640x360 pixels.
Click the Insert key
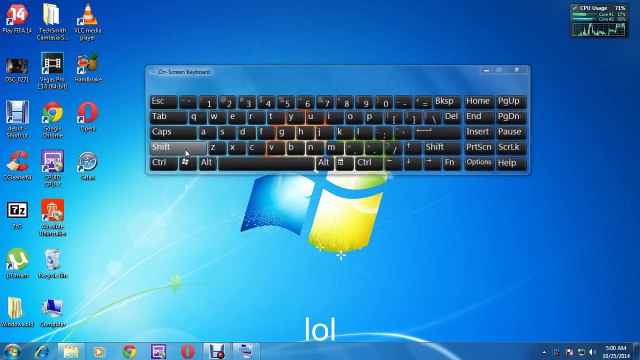click(479, 132)
